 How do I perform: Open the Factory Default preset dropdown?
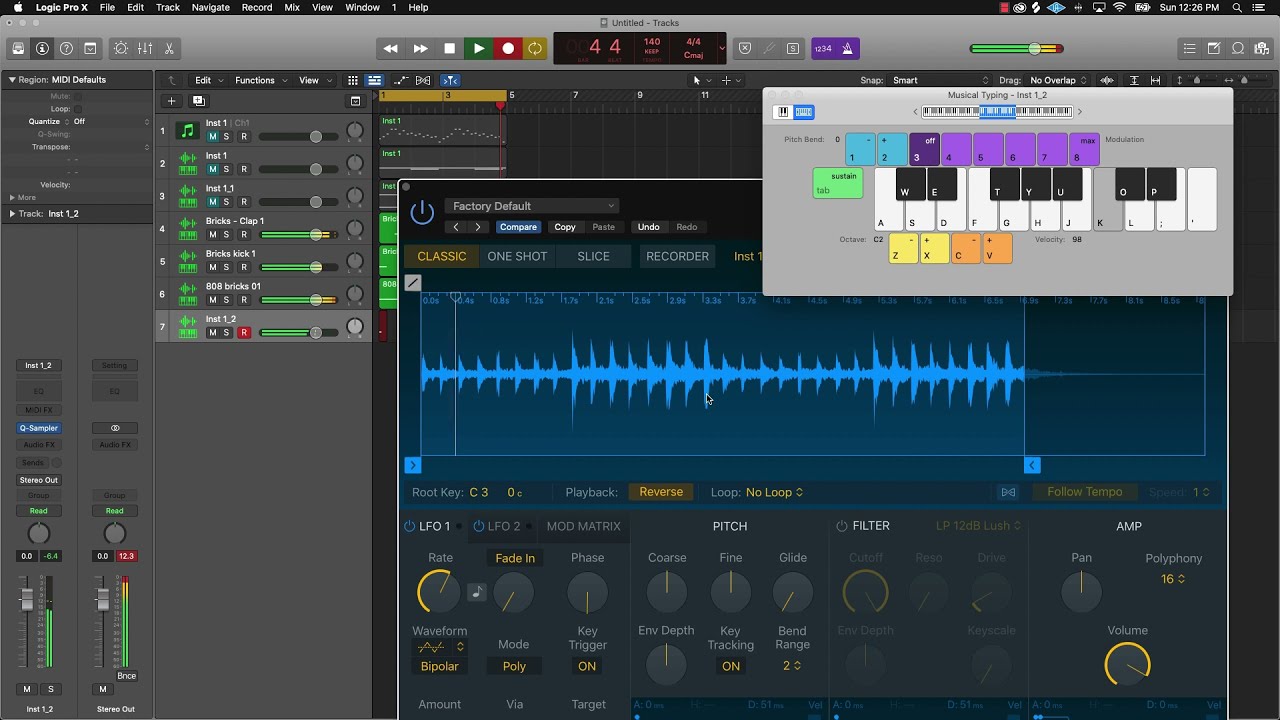pyautogui.click(x=531, y=206)
